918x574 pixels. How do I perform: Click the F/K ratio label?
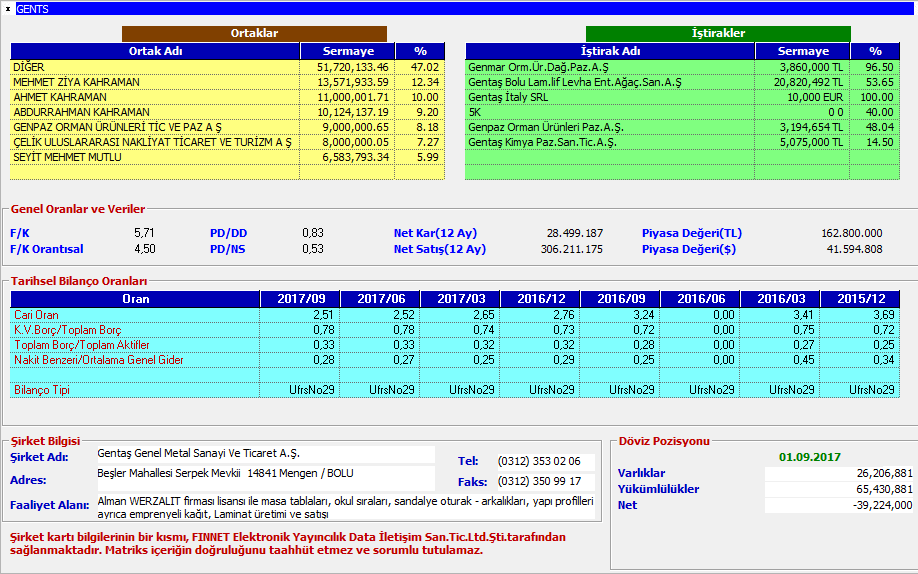click(20, 233)
